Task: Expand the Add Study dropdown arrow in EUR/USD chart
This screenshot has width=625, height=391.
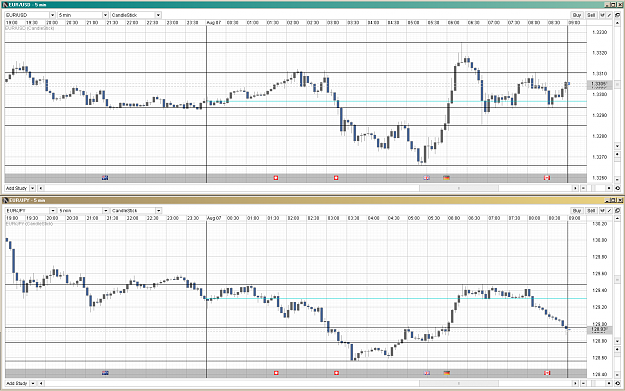Action: click(x=32, y=188)
